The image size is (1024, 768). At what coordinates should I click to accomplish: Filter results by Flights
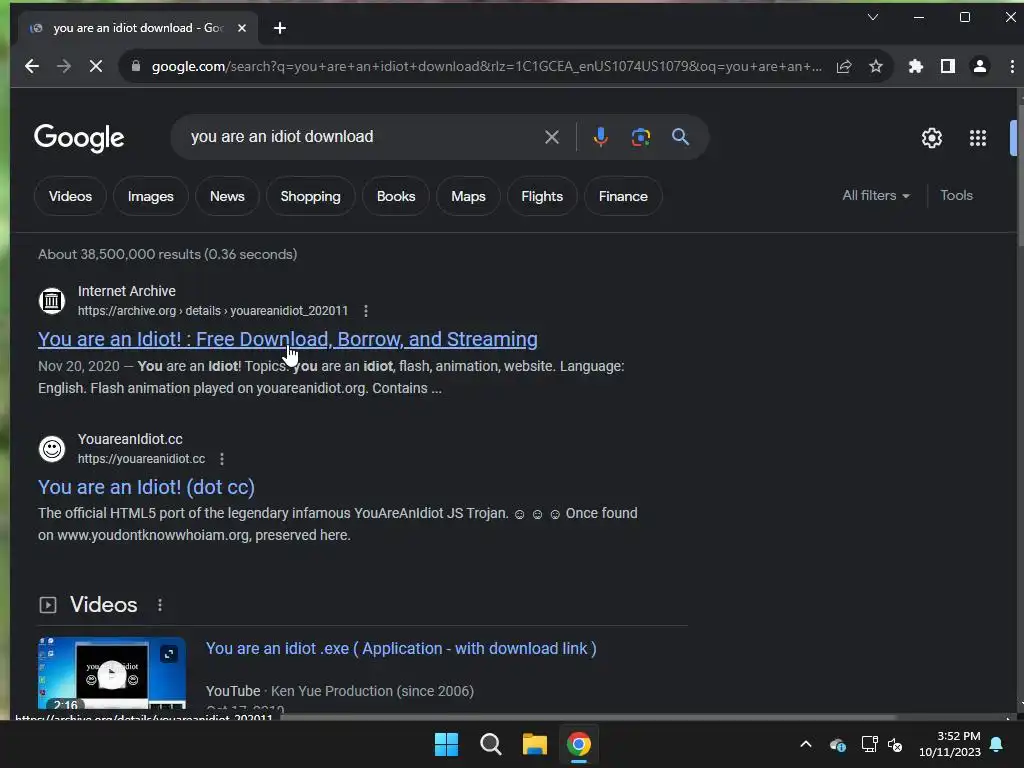(541, 196)
